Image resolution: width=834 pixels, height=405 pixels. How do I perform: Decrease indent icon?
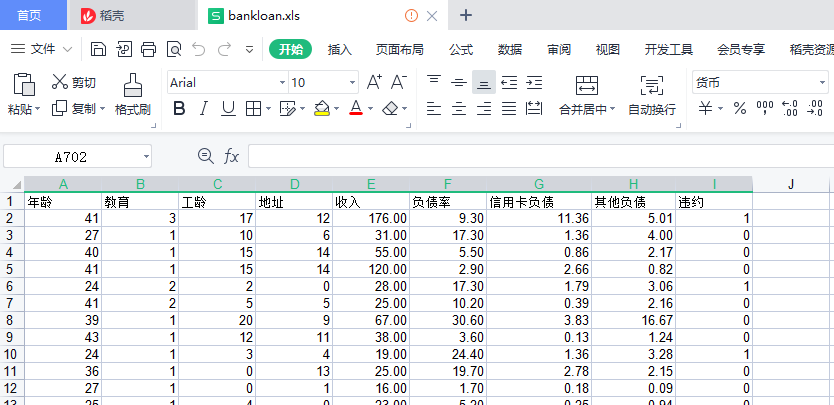pos(509,82)
